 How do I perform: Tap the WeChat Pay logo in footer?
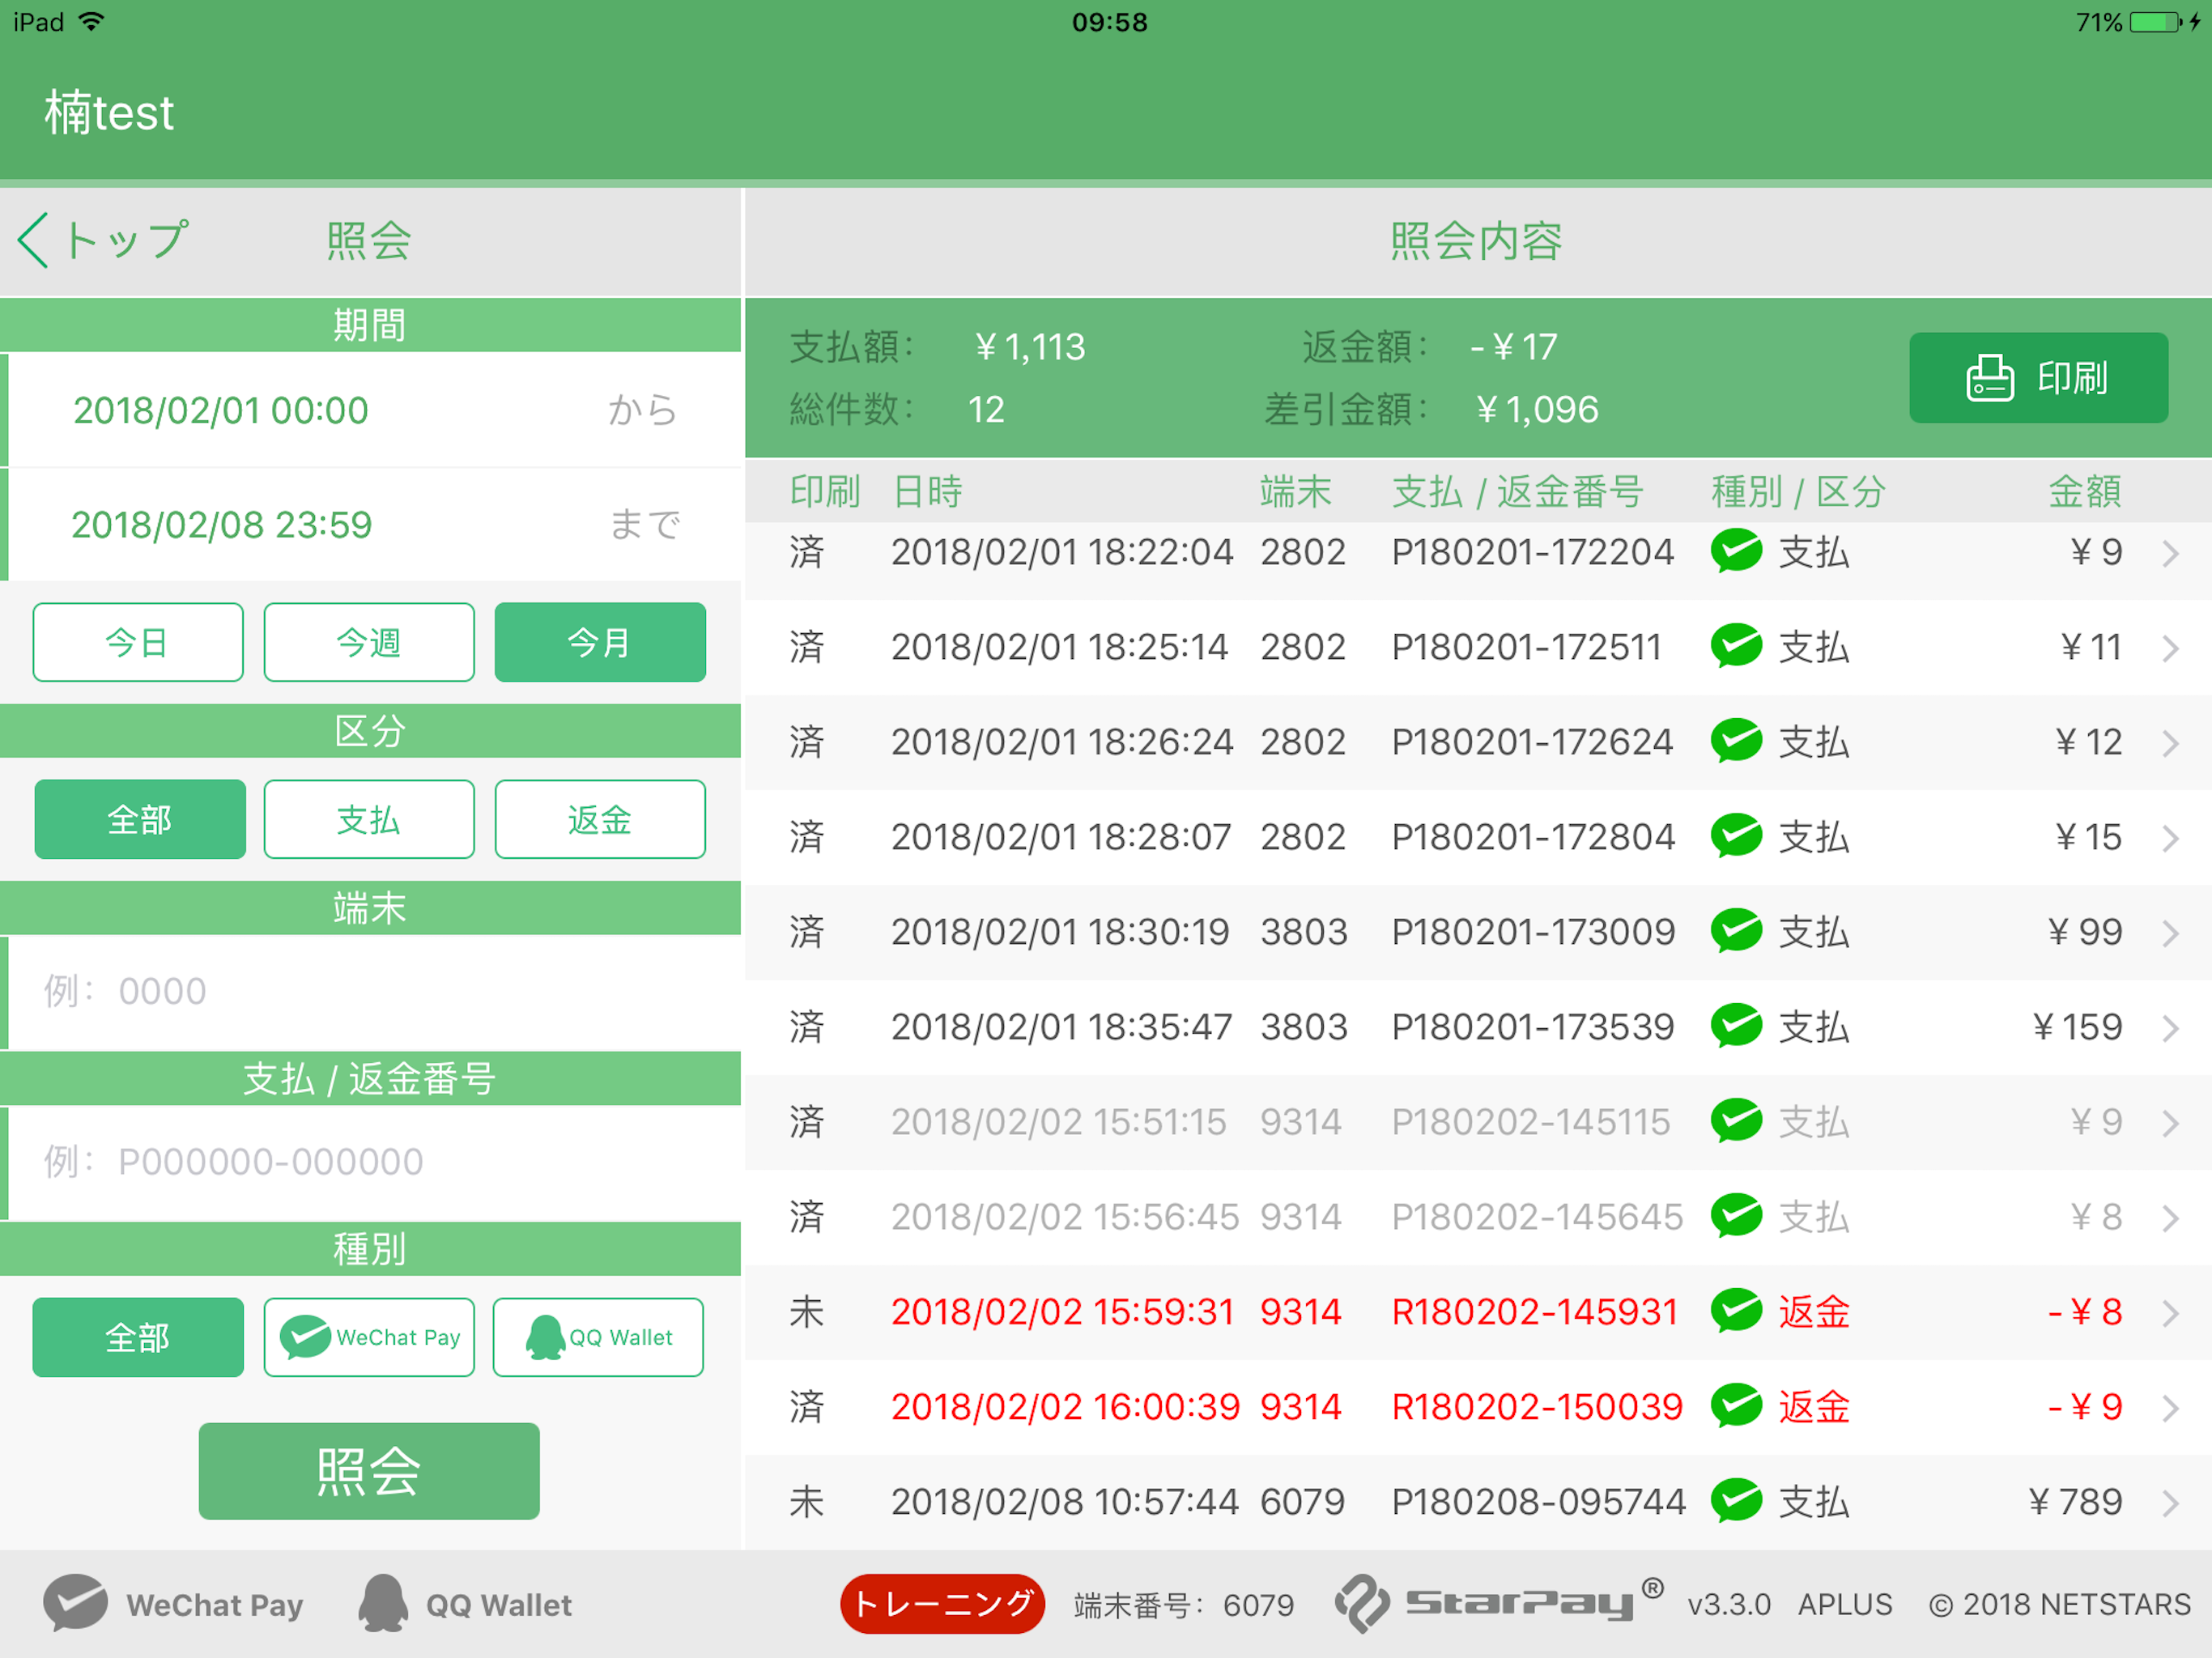point(75,1603)
